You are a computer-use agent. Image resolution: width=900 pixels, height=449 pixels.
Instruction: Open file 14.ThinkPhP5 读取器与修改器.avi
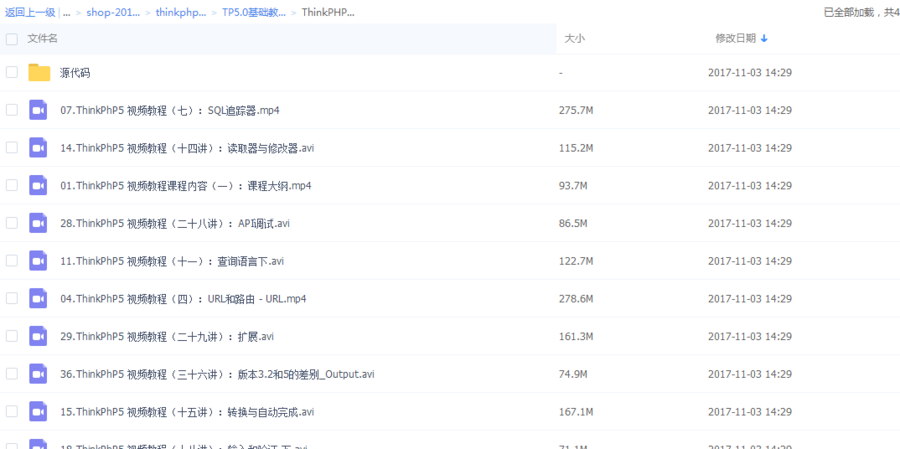point(187,148)
